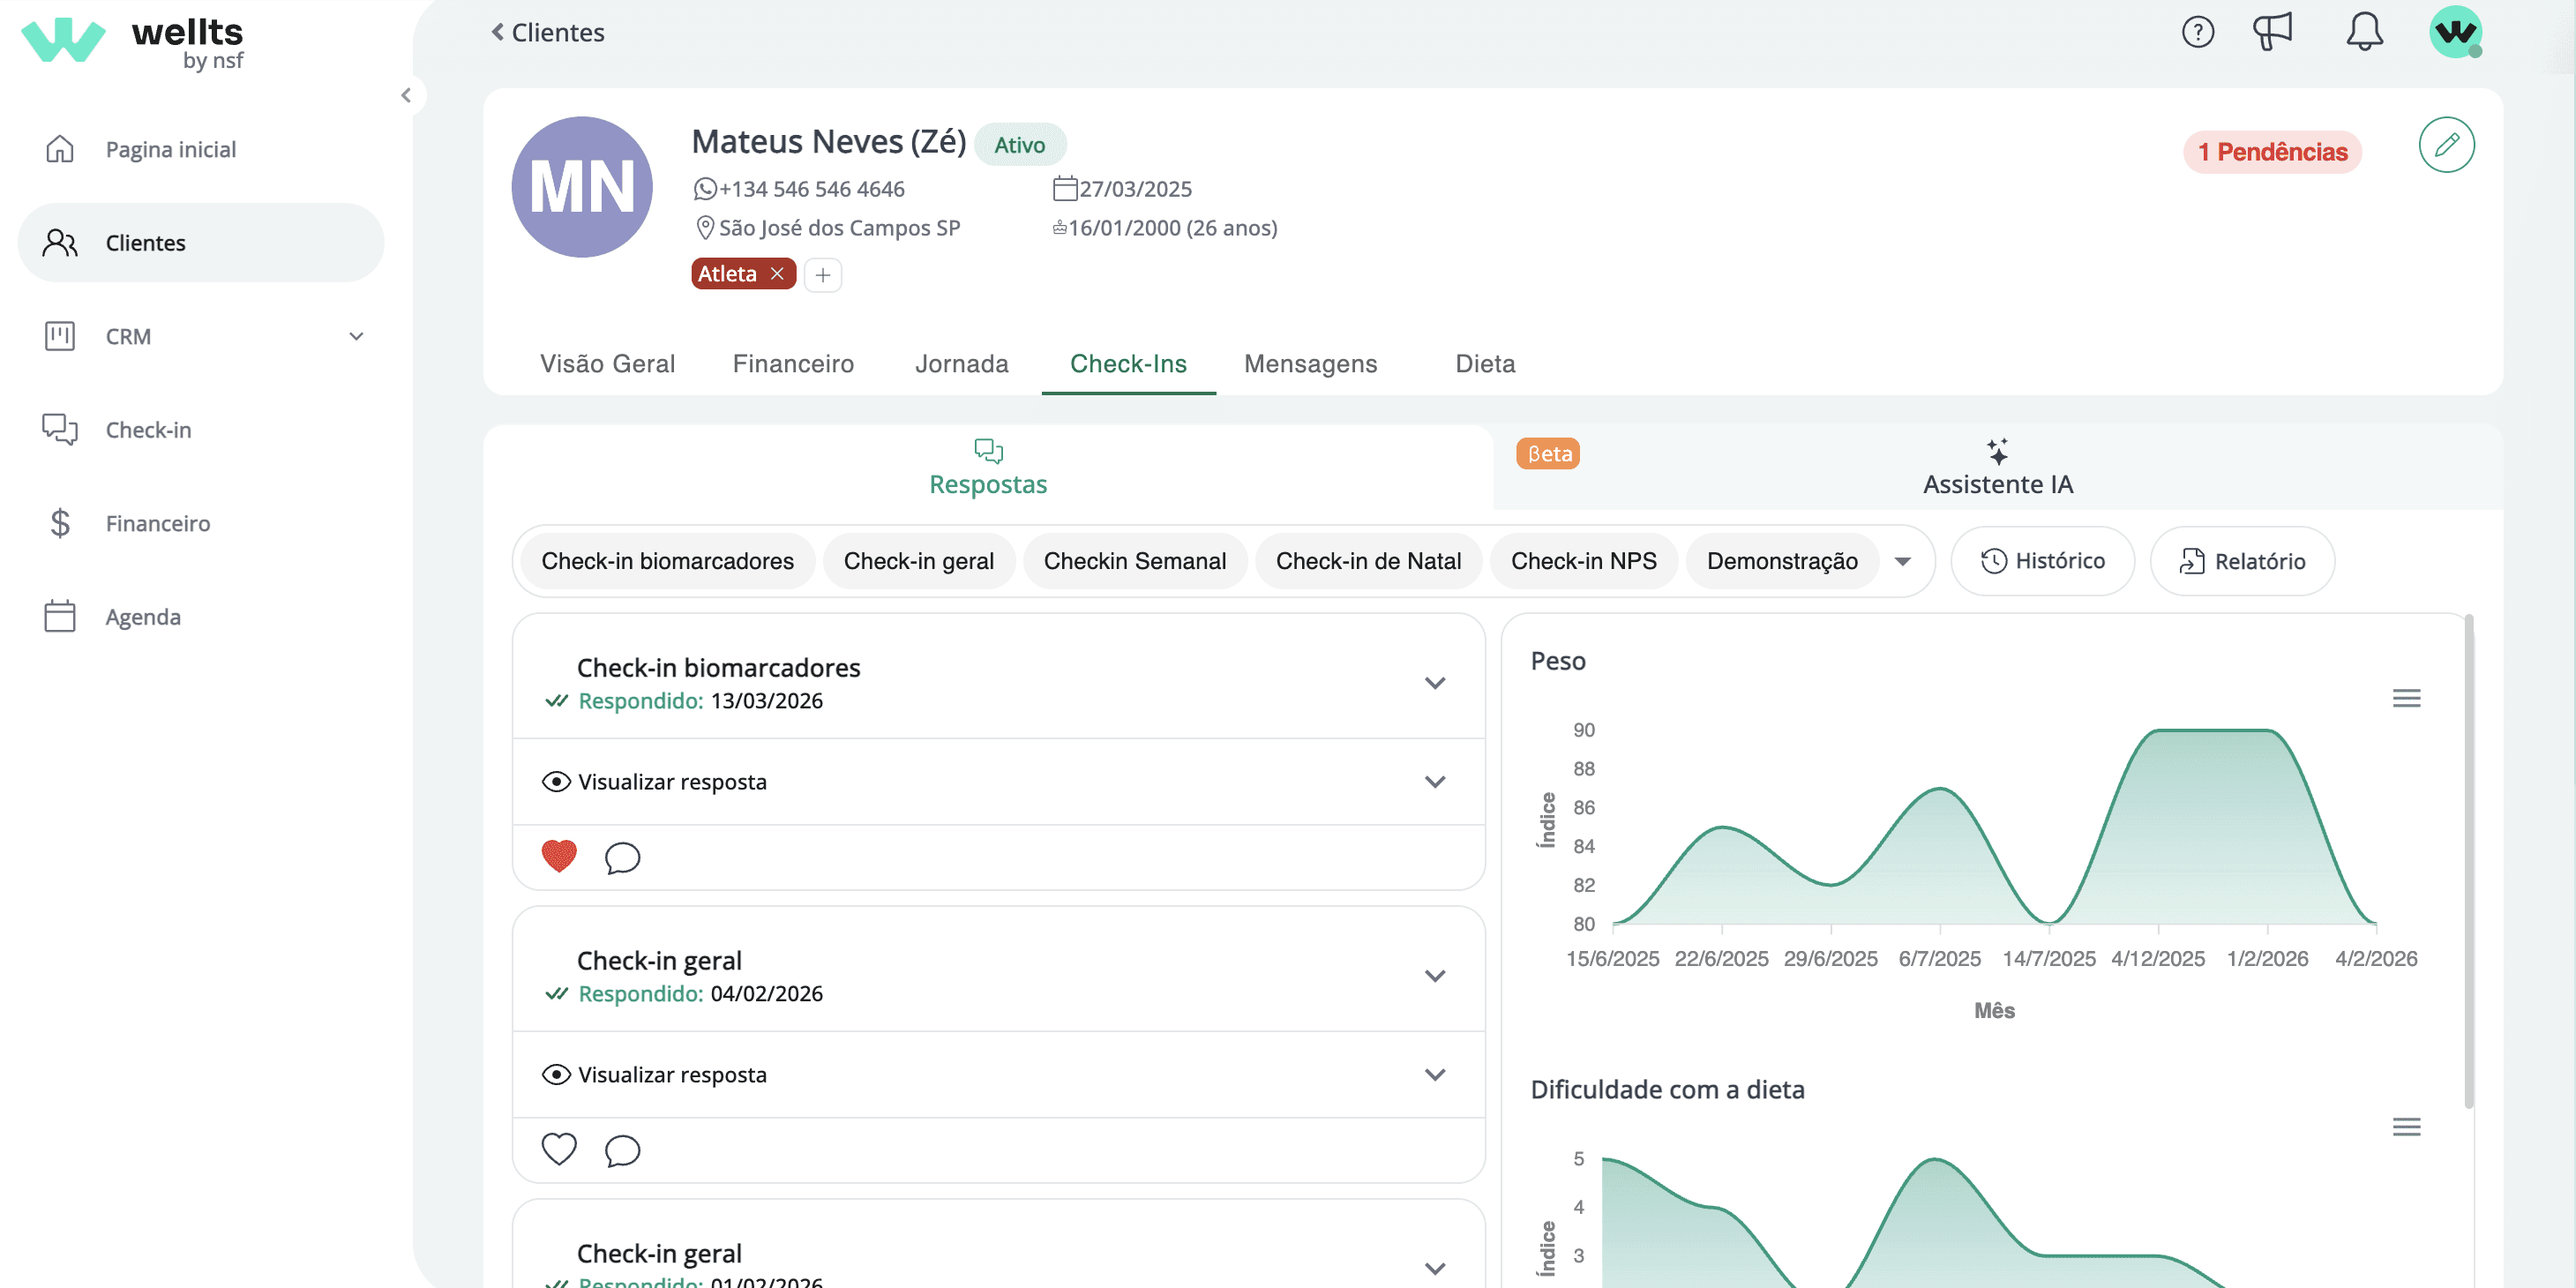Screen dimensions: 2576x1288
Task: Like the Check-in biomarcadores response heart
Action: [559, 857]
